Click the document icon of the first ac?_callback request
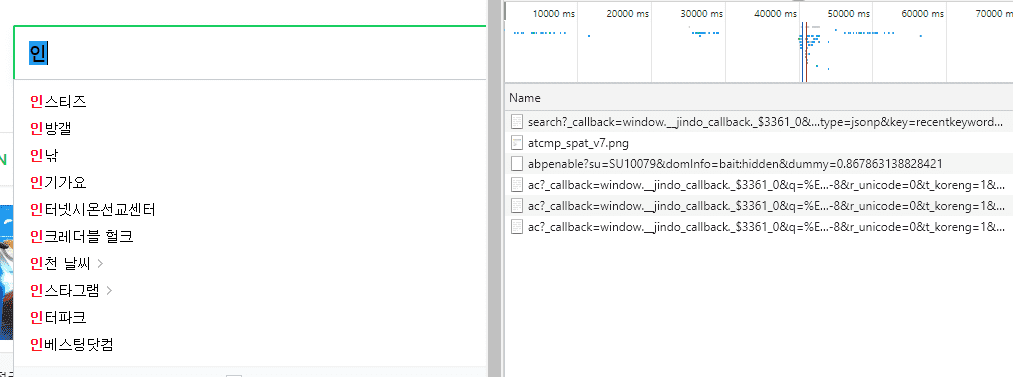This screenshot has height=377, width=1013. coord(516,184)
